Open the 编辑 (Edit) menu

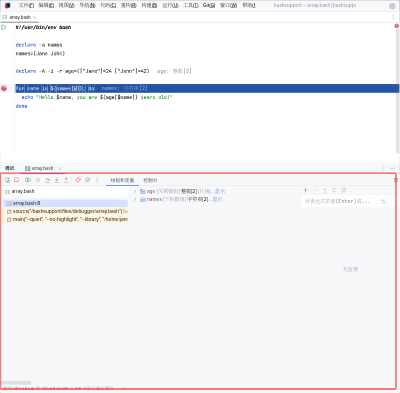(46, 5)
